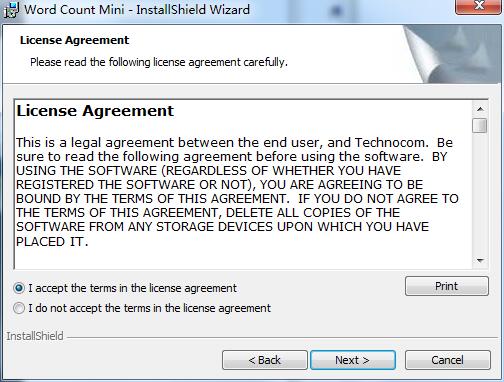The width and height of the screenshot is (504, 382).
Task: Click the 'Please read the following license agreement' subtitle
Action: [x=159, y=62]
